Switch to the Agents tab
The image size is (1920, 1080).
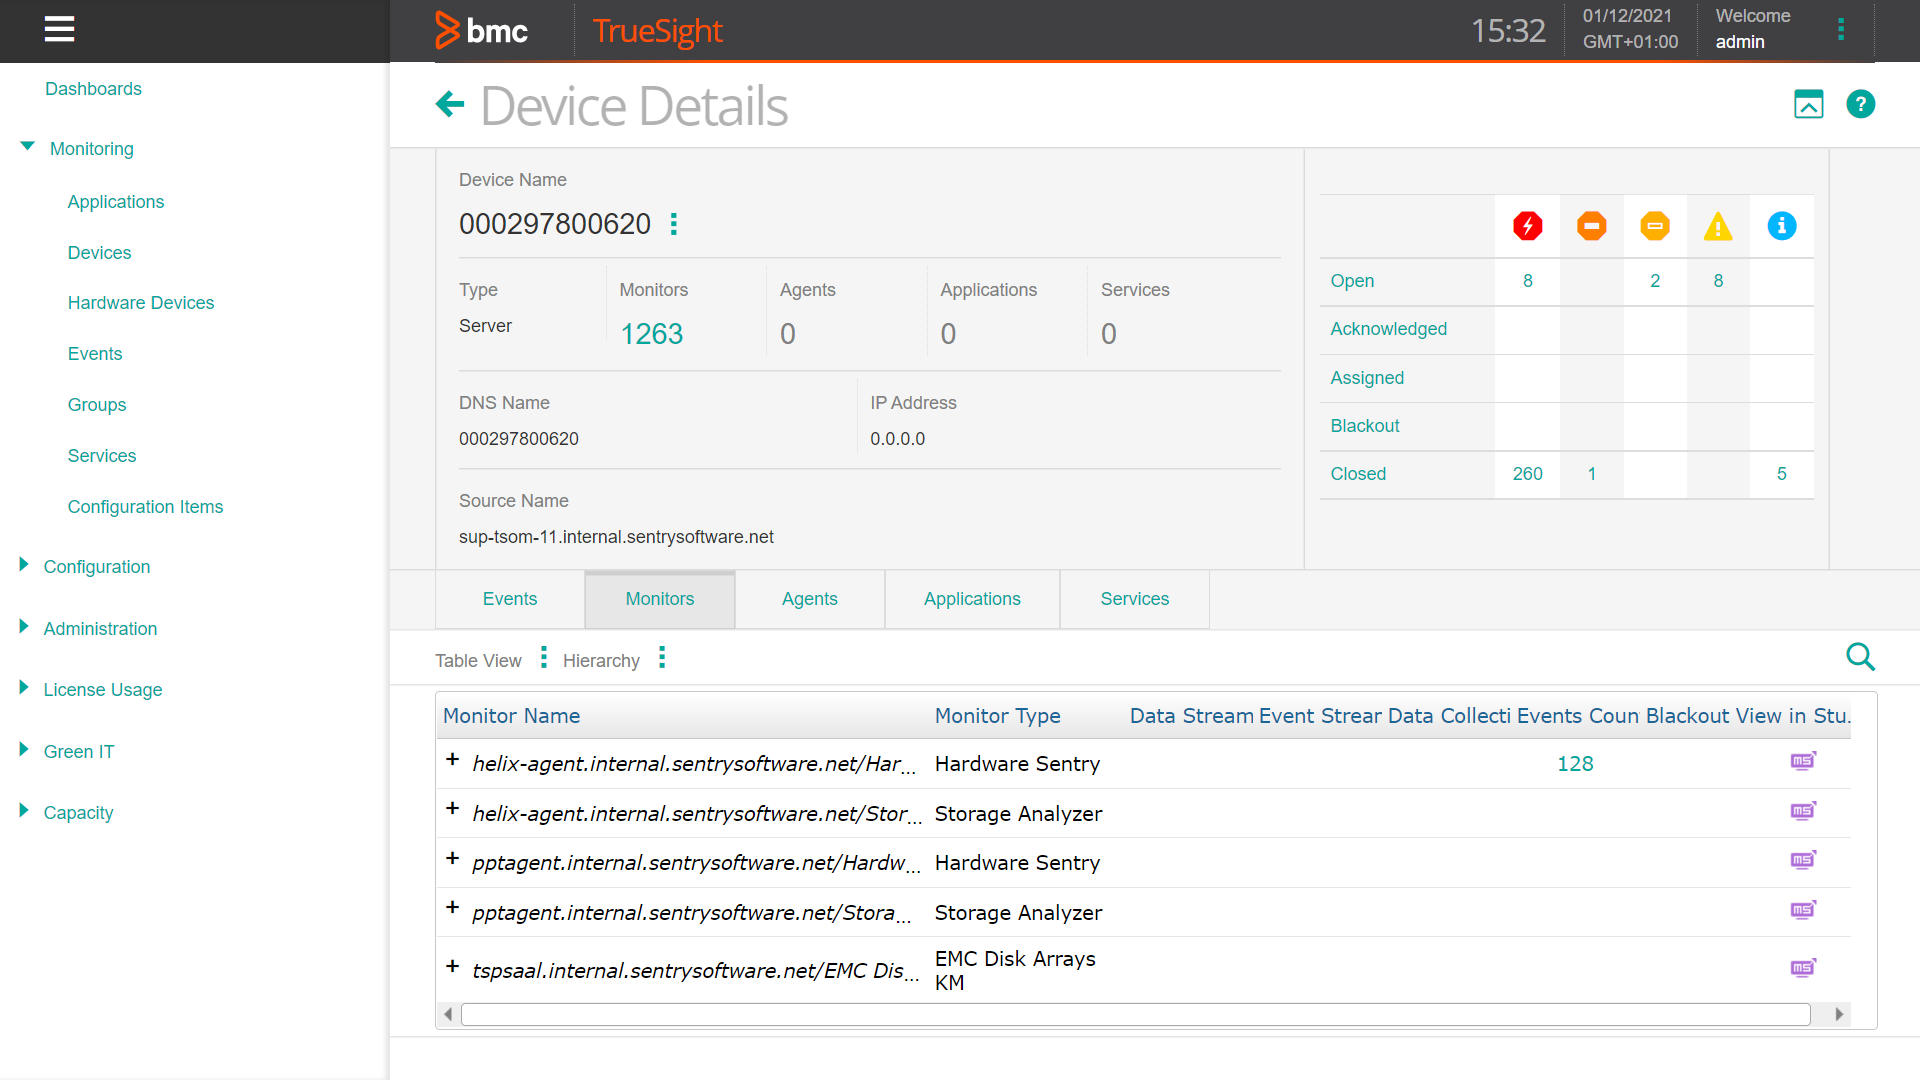(809, 598)
